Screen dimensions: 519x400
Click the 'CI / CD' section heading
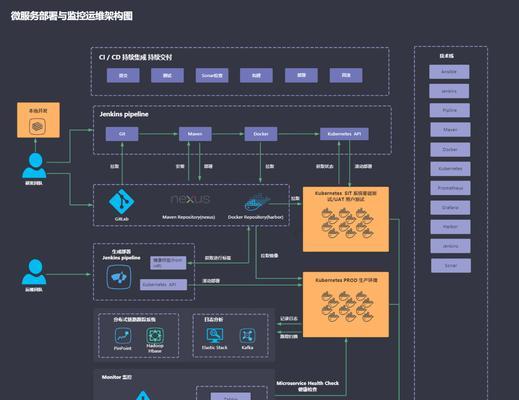tap(135, 57)
